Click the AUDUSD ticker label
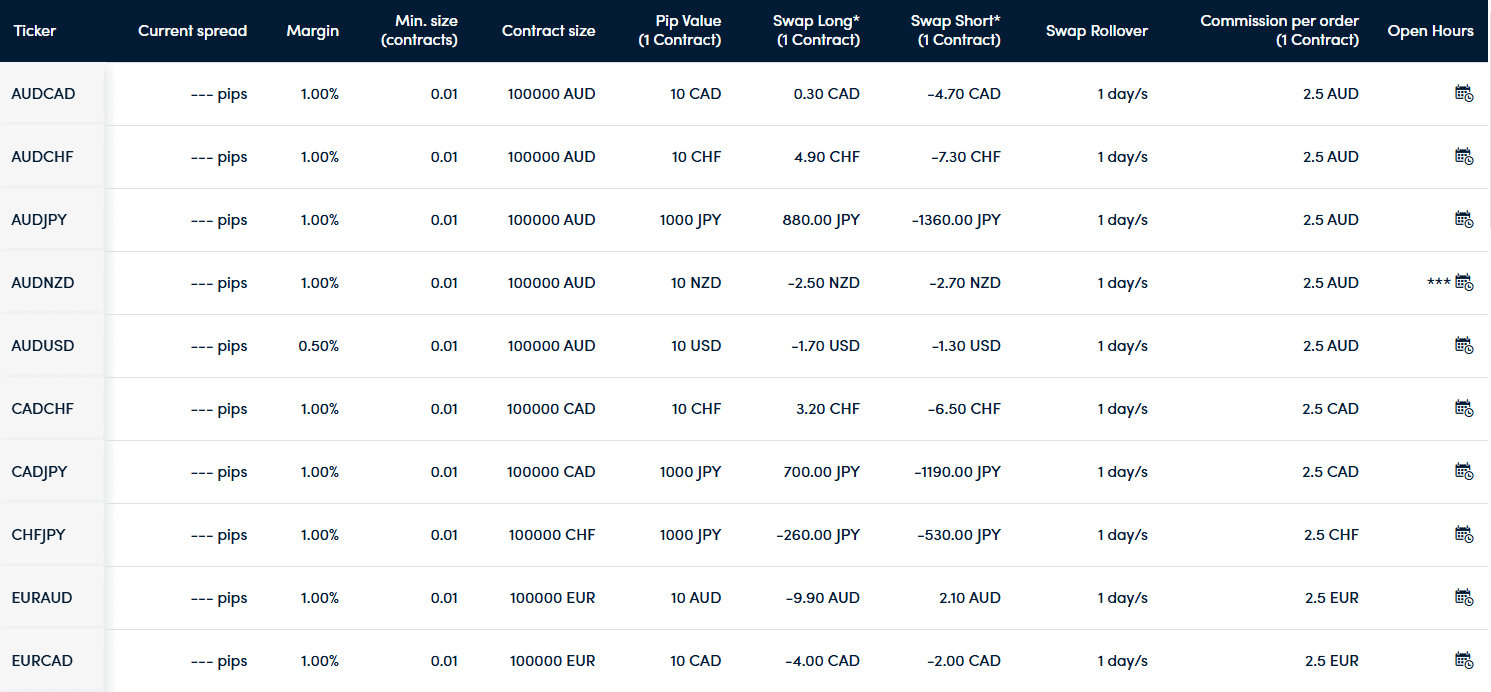Image resolution: width=1491 pixels, height=692 pixels. click(x=42, y=345)
